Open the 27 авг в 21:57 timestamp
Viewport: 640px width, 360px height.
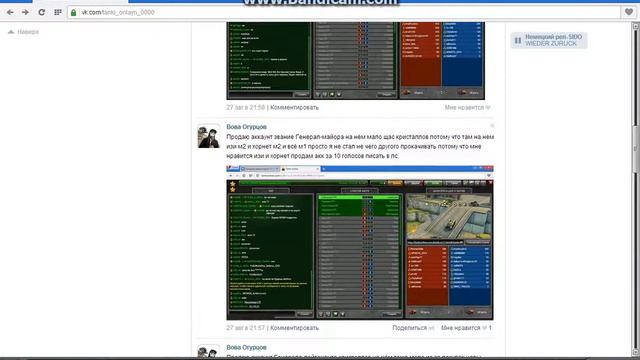click(246, 328)
